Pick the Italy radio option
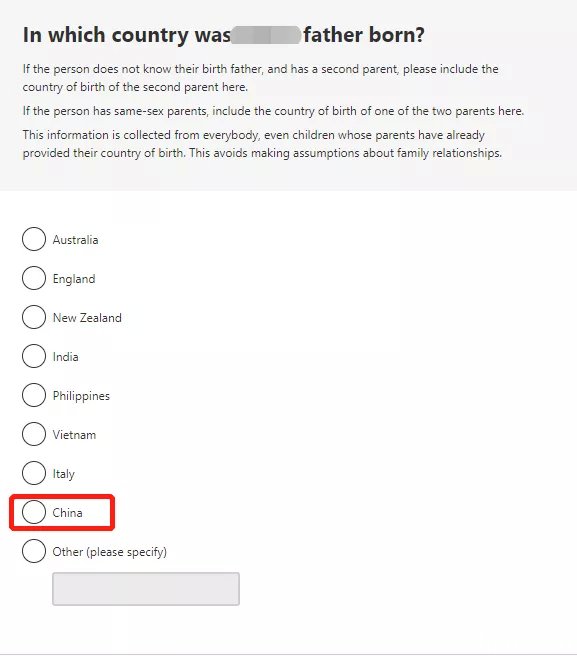The height and width of the screenshot is (656, 577). 34,473
